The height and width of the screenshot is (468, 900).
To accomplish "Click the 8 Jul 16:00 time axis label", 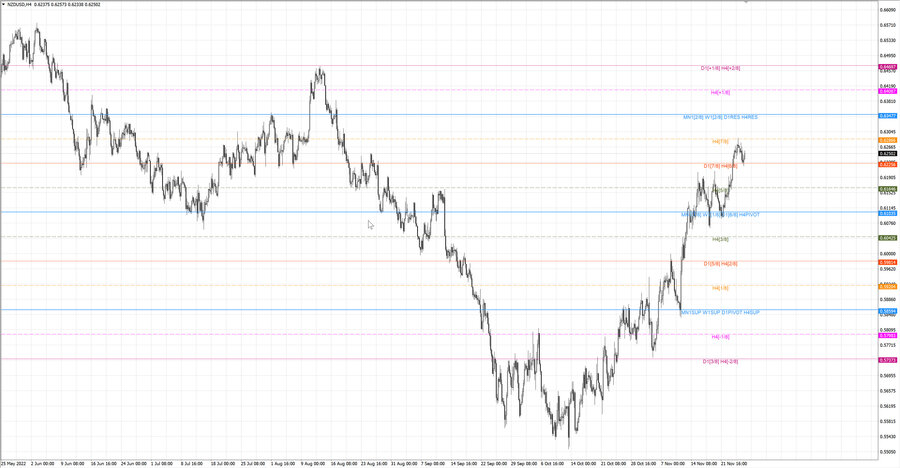I will [x=192, y=463].
